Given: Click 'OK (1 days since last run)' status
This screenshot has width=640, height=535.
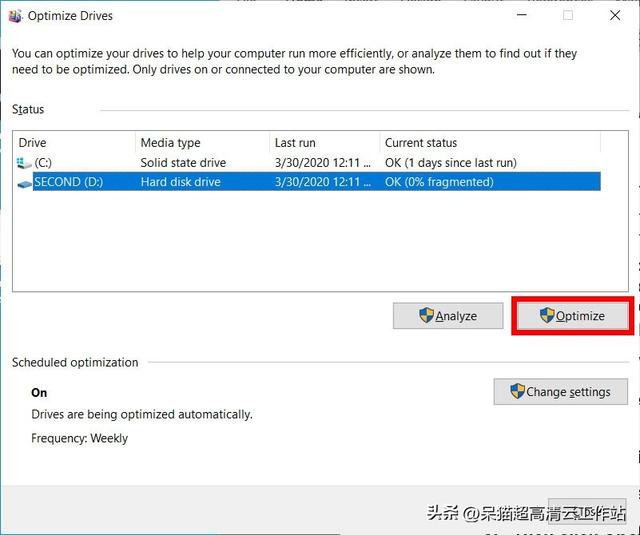Looking at the screenshot, I should coord(451,163).
